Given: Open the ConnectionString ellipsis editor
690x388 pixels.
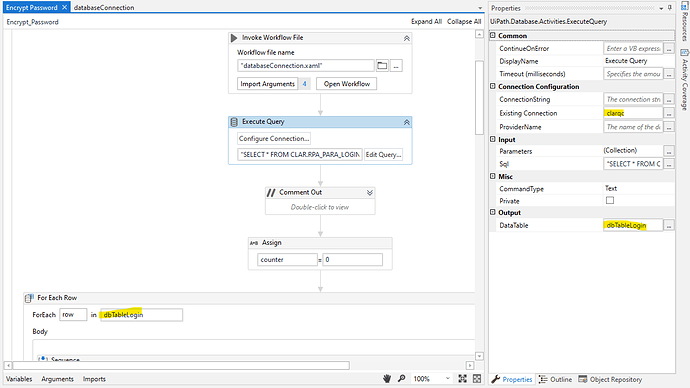Looking at the screenshot, I should coord(669,99).
